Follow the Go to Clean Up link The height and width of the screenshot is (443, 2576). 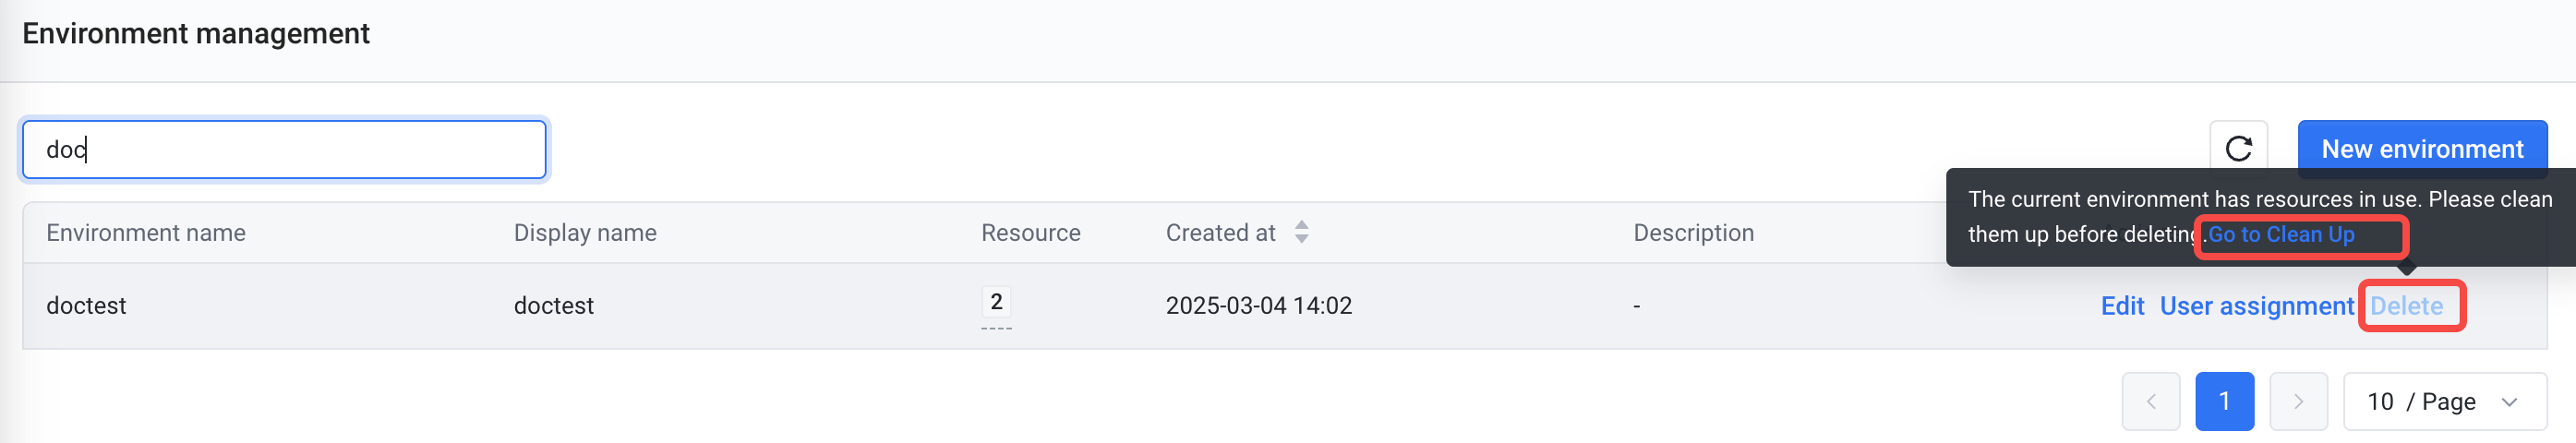pos(2281,234)
